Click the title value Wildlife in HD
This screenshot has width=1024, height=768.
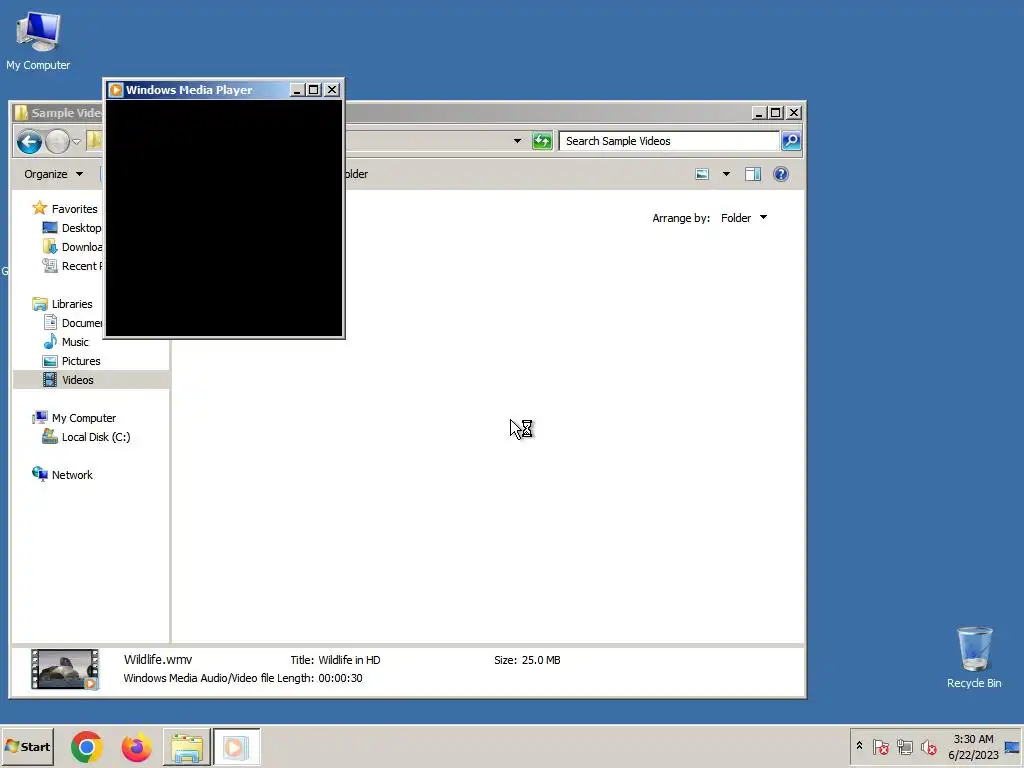coord(349,660)
